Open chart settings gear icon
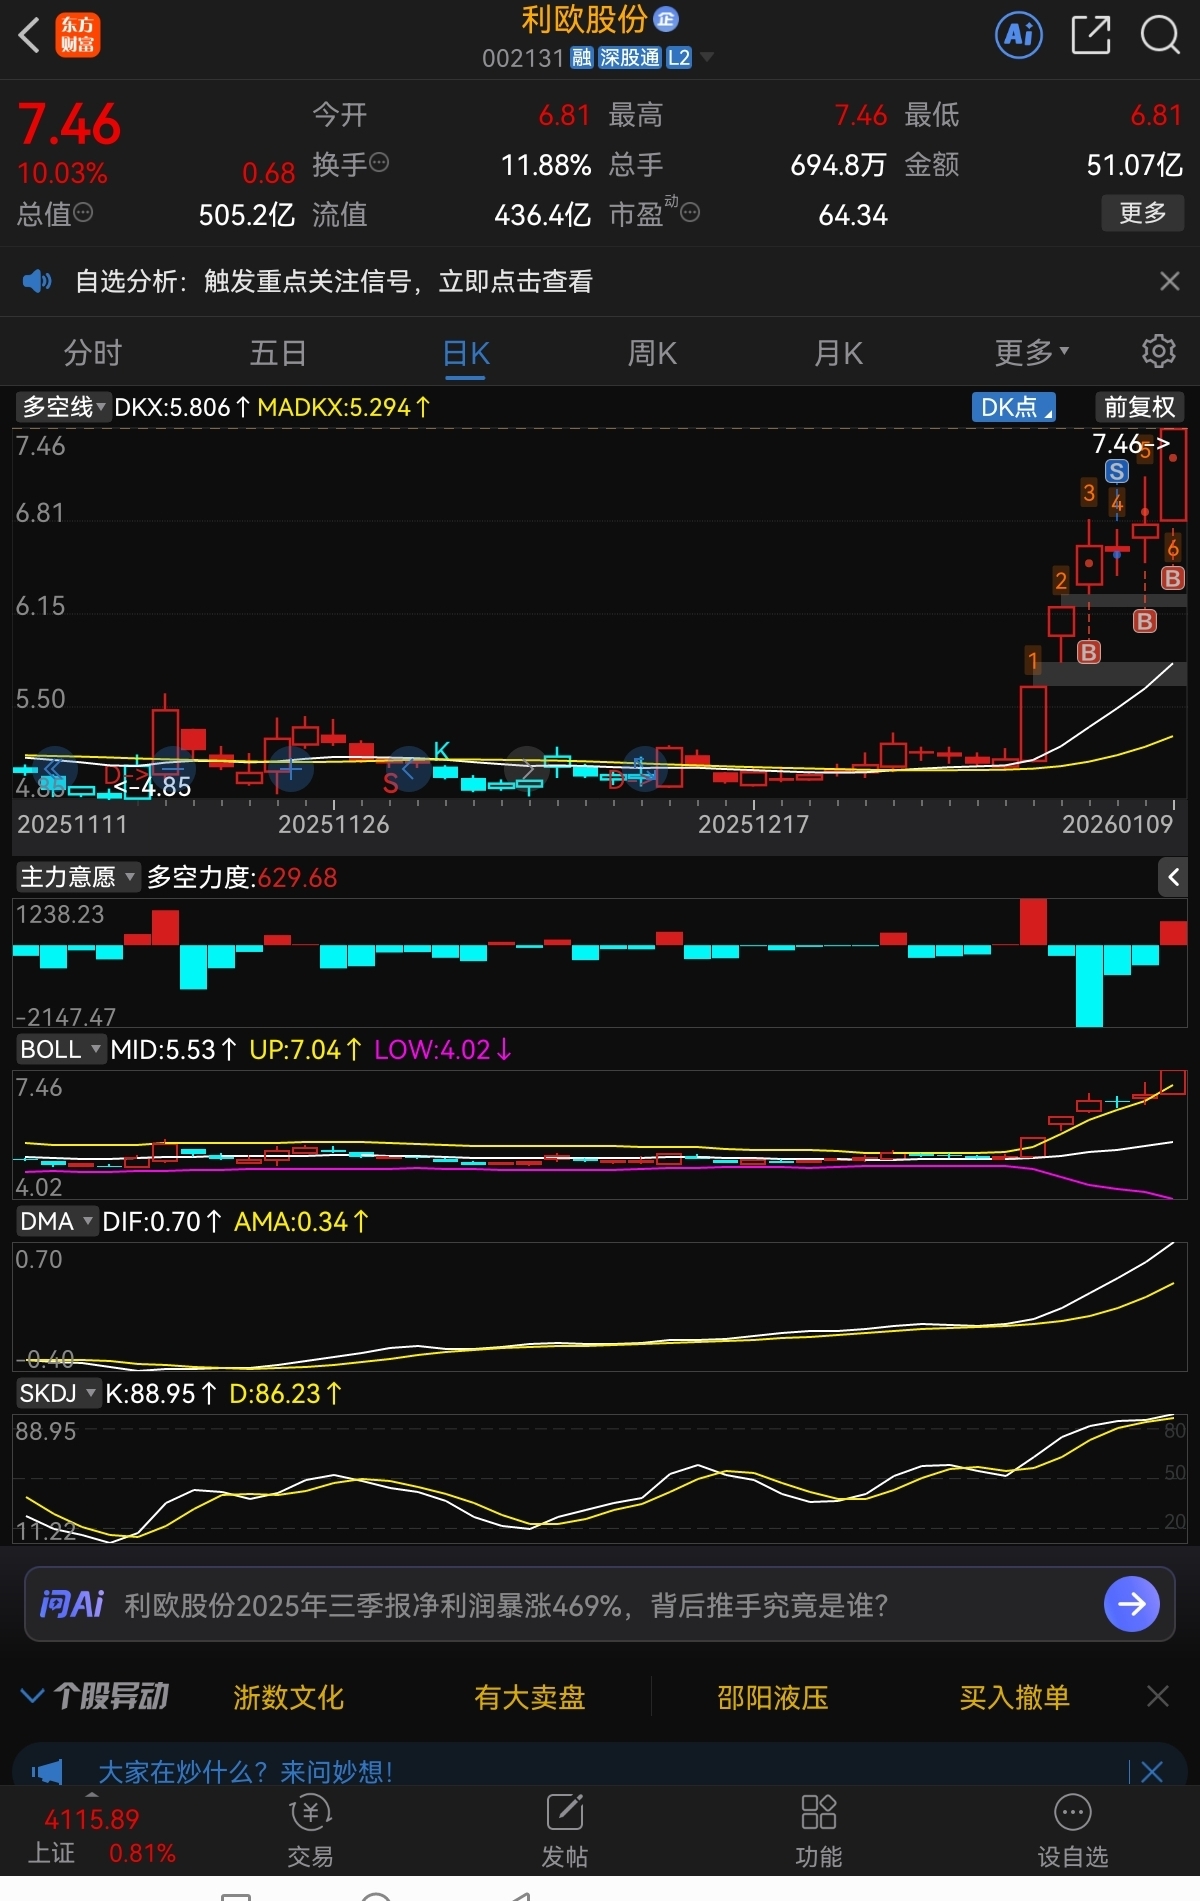The height and width of the screenshot is (1901, 1200). tap(1158, 352)
